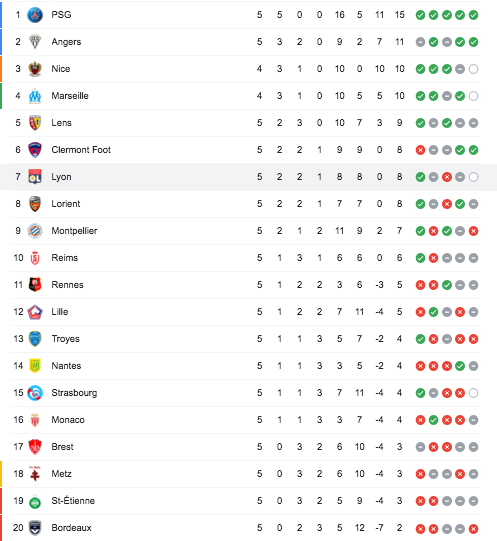This screenshot has height=541, width=497.
Task: Click the Marseille OM logo
Action: [x=35, y=96]
